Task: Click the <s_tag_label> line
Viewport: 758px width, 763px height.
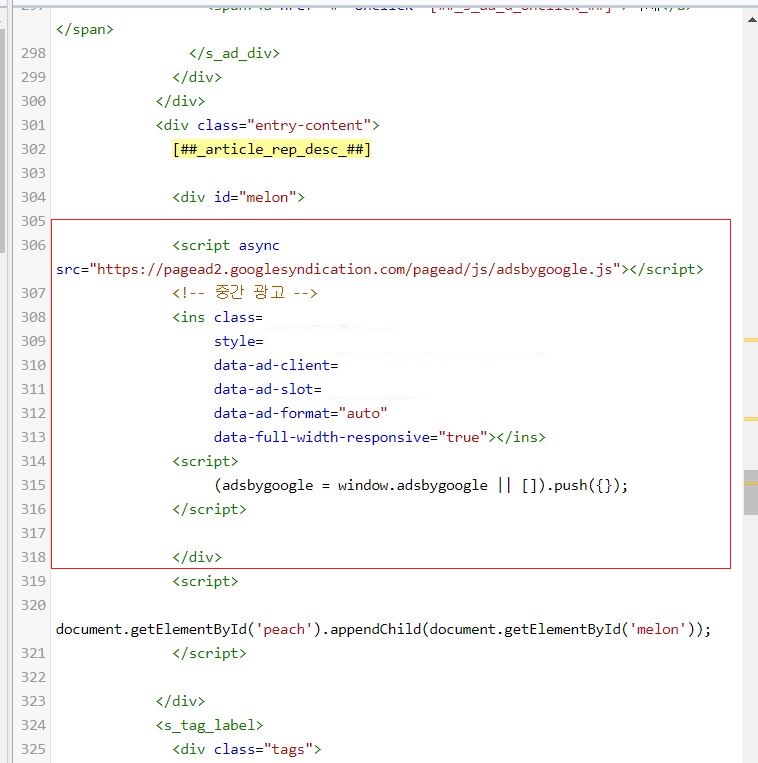Action: pyautogui.click(x=209, y=726)
